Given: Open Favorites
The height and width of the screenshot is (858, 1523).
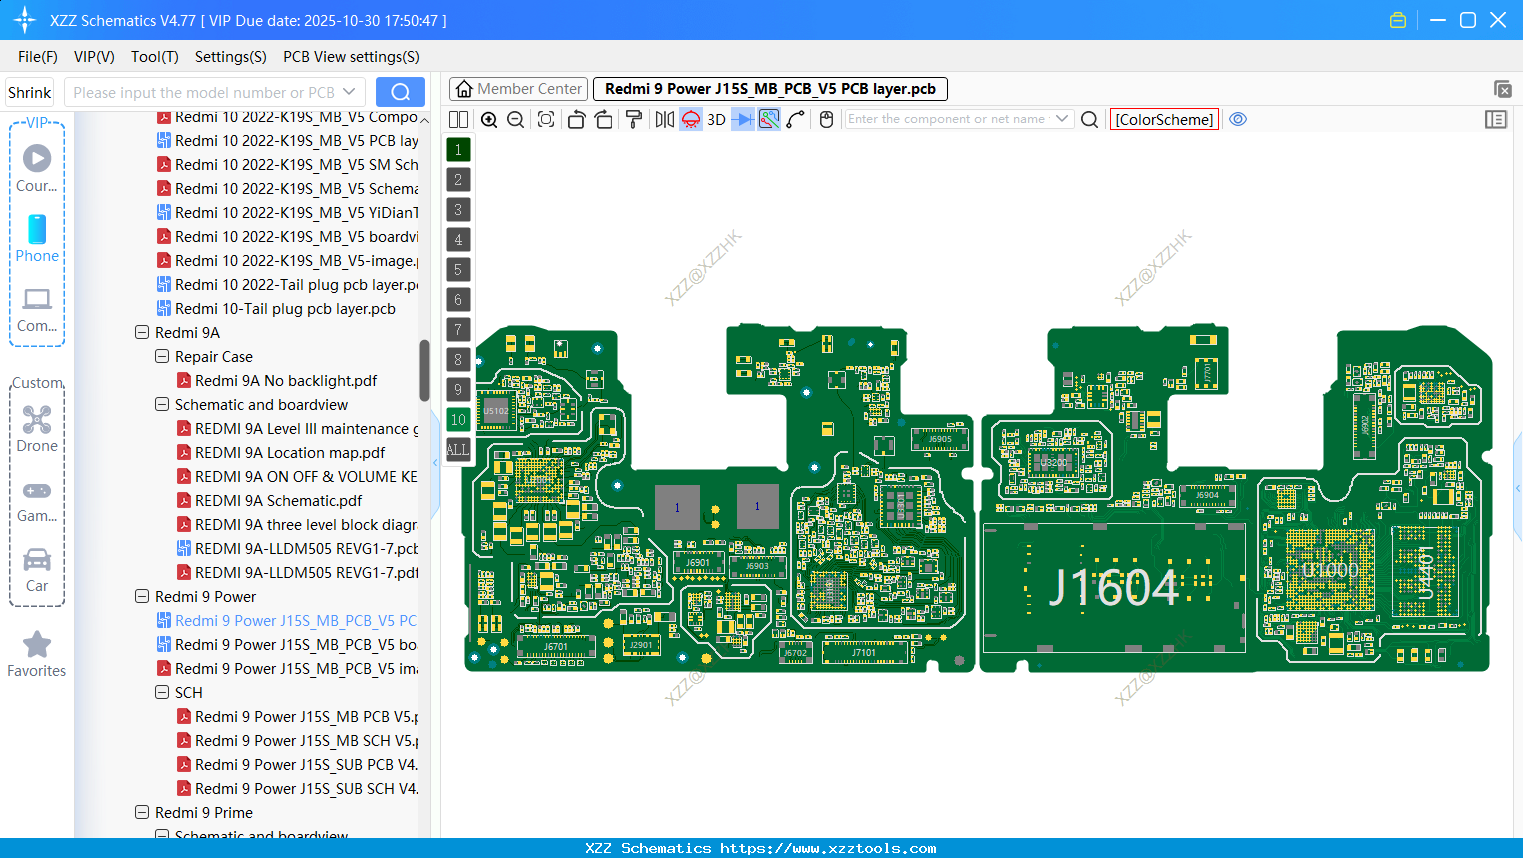Looking at the screenshot, I should (x=37, y=655).
